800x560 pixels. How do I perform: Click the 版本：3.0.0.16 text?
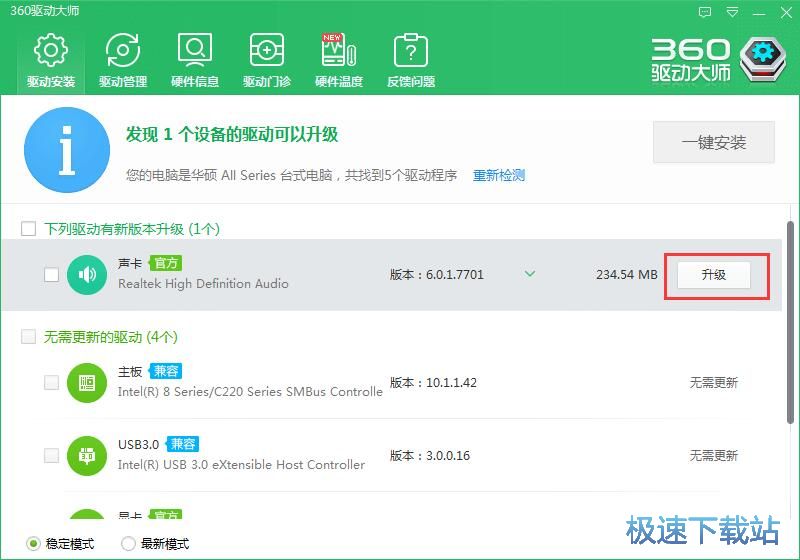tap(430, 455)
